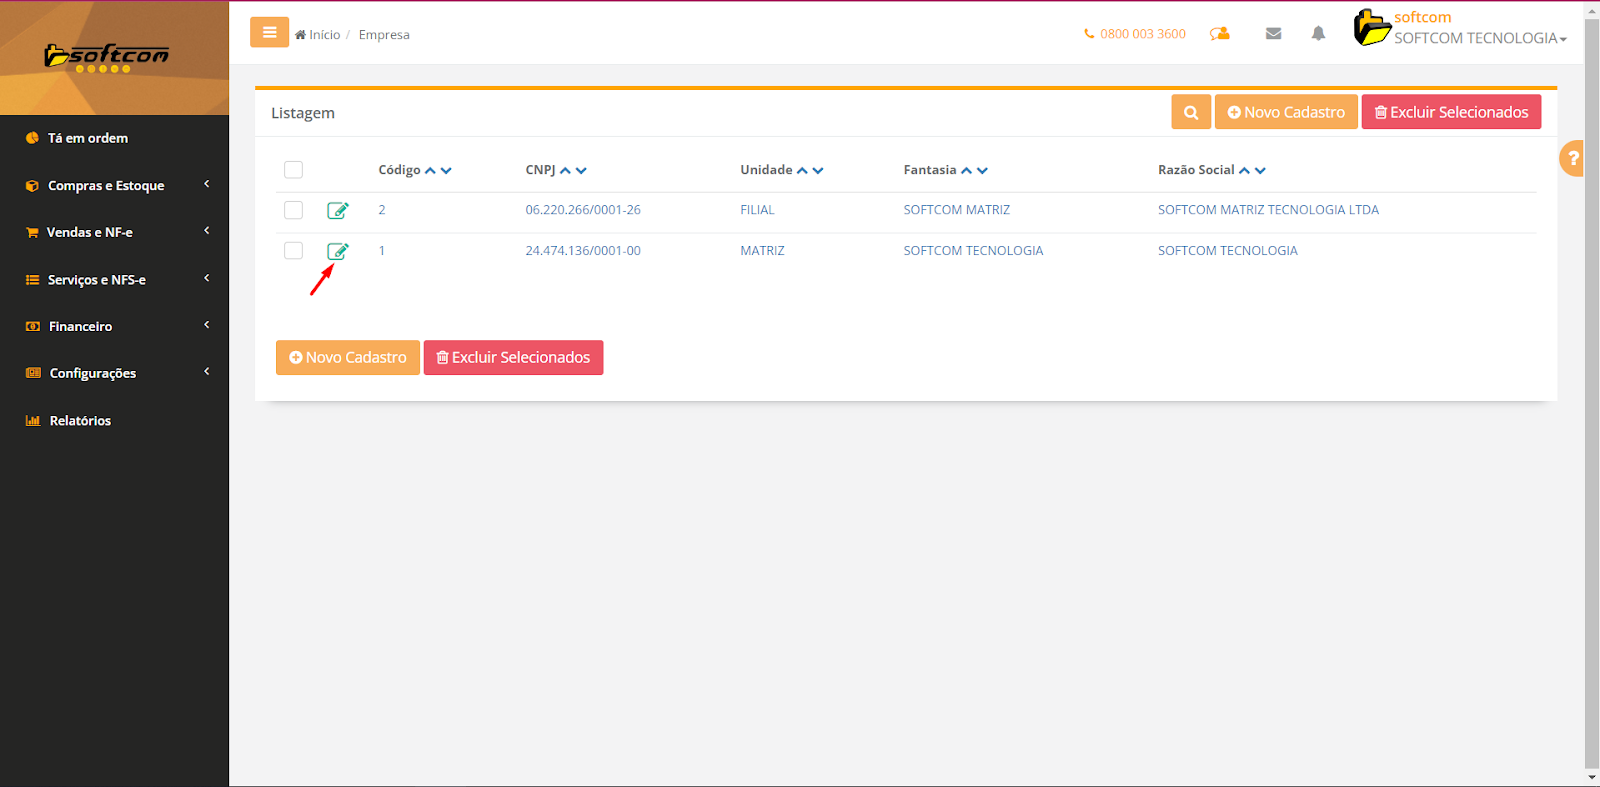Toggle the select-all checkbox in table header

(293, 170)
